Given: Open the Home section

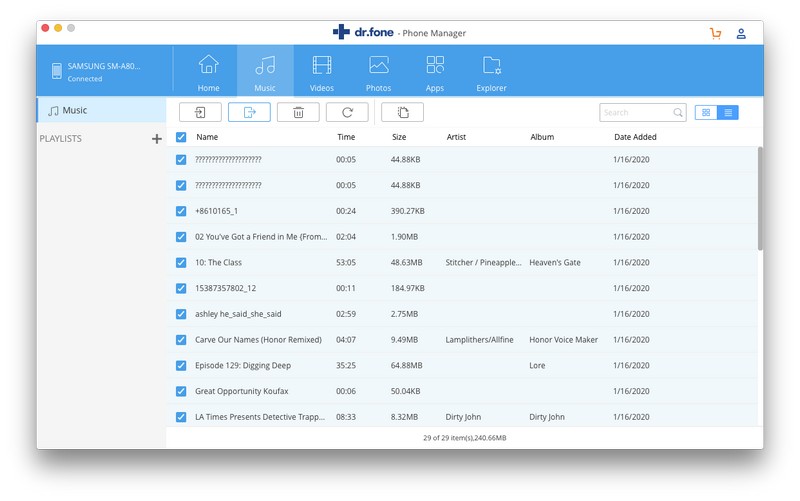Looking at the screenshot, I should pos(208,71).
